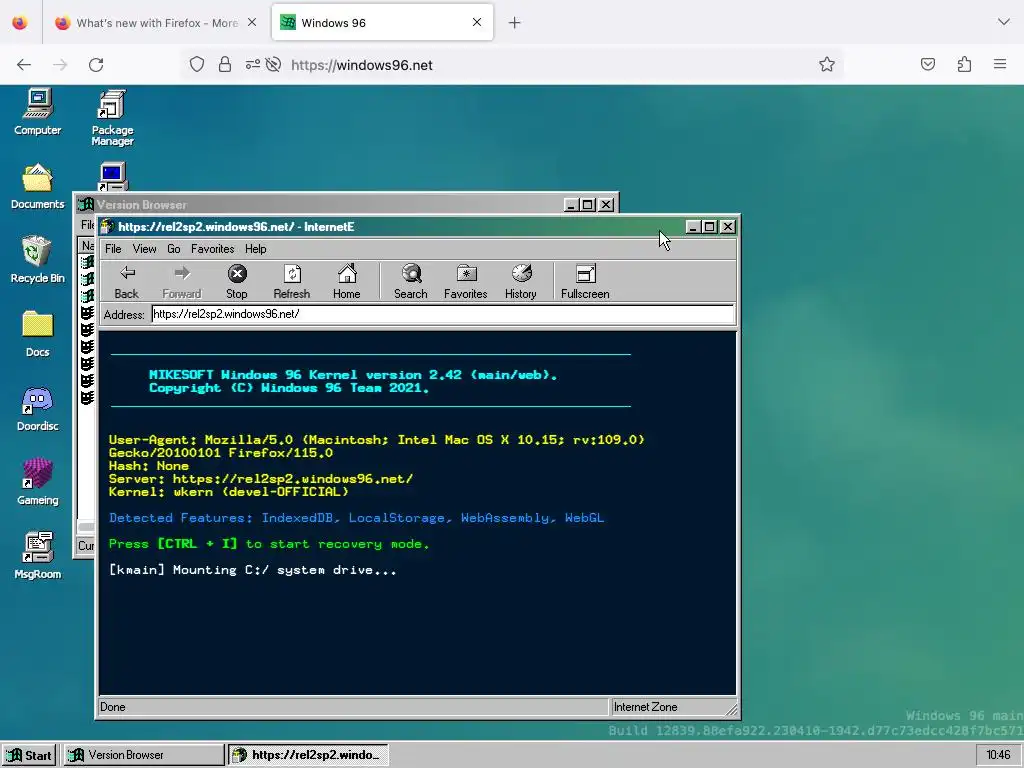Open the View menu in InternetE

pos(144,249)
